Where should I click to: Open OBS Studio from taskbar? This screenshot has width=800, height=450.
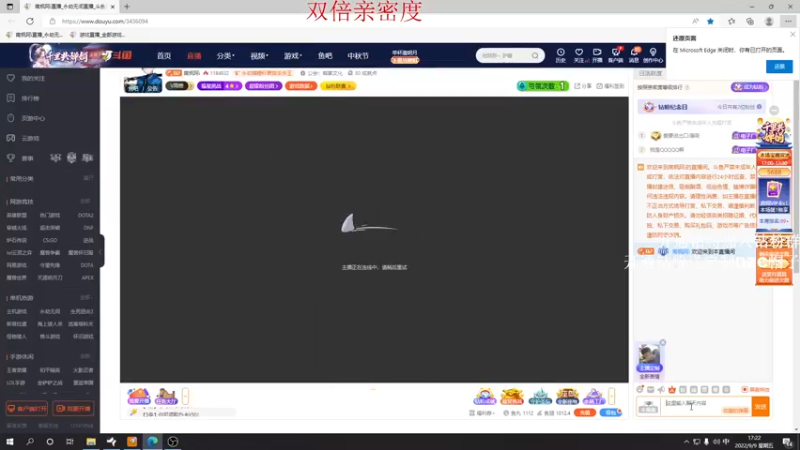[173, 441]
